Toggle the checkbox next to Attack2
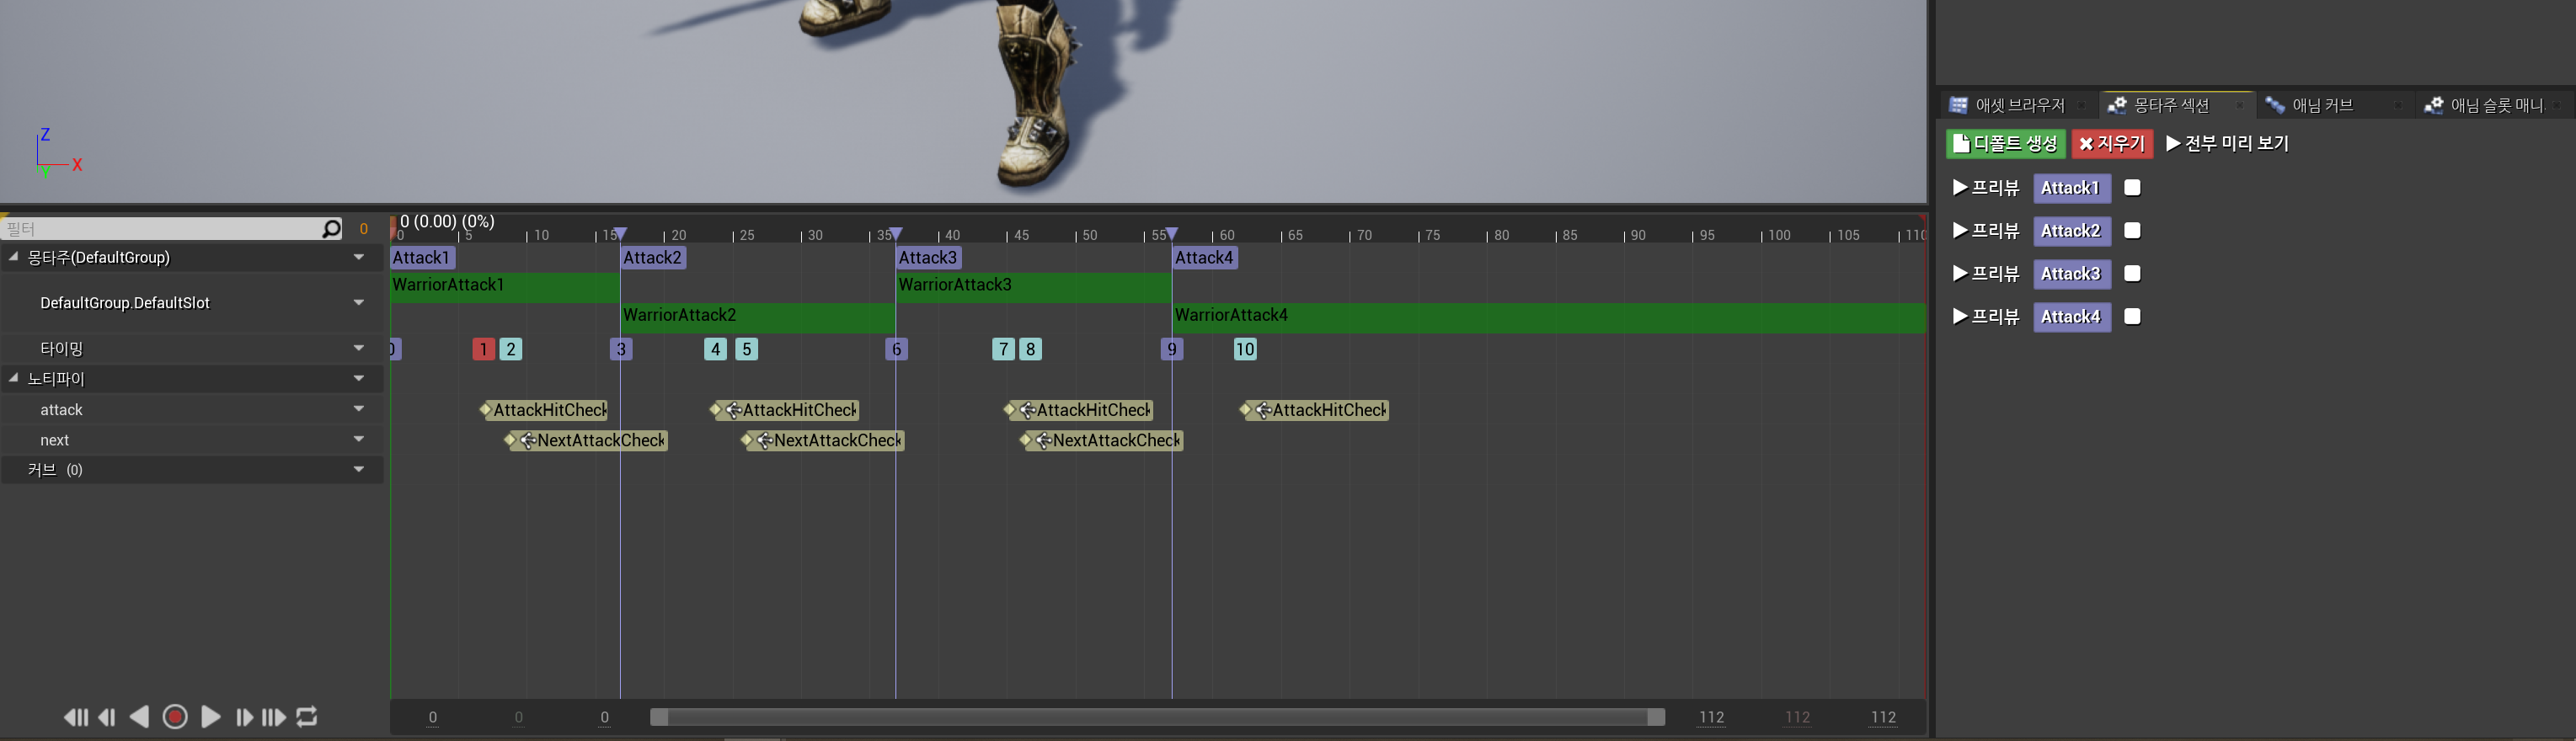 (x=2132, y=231)
